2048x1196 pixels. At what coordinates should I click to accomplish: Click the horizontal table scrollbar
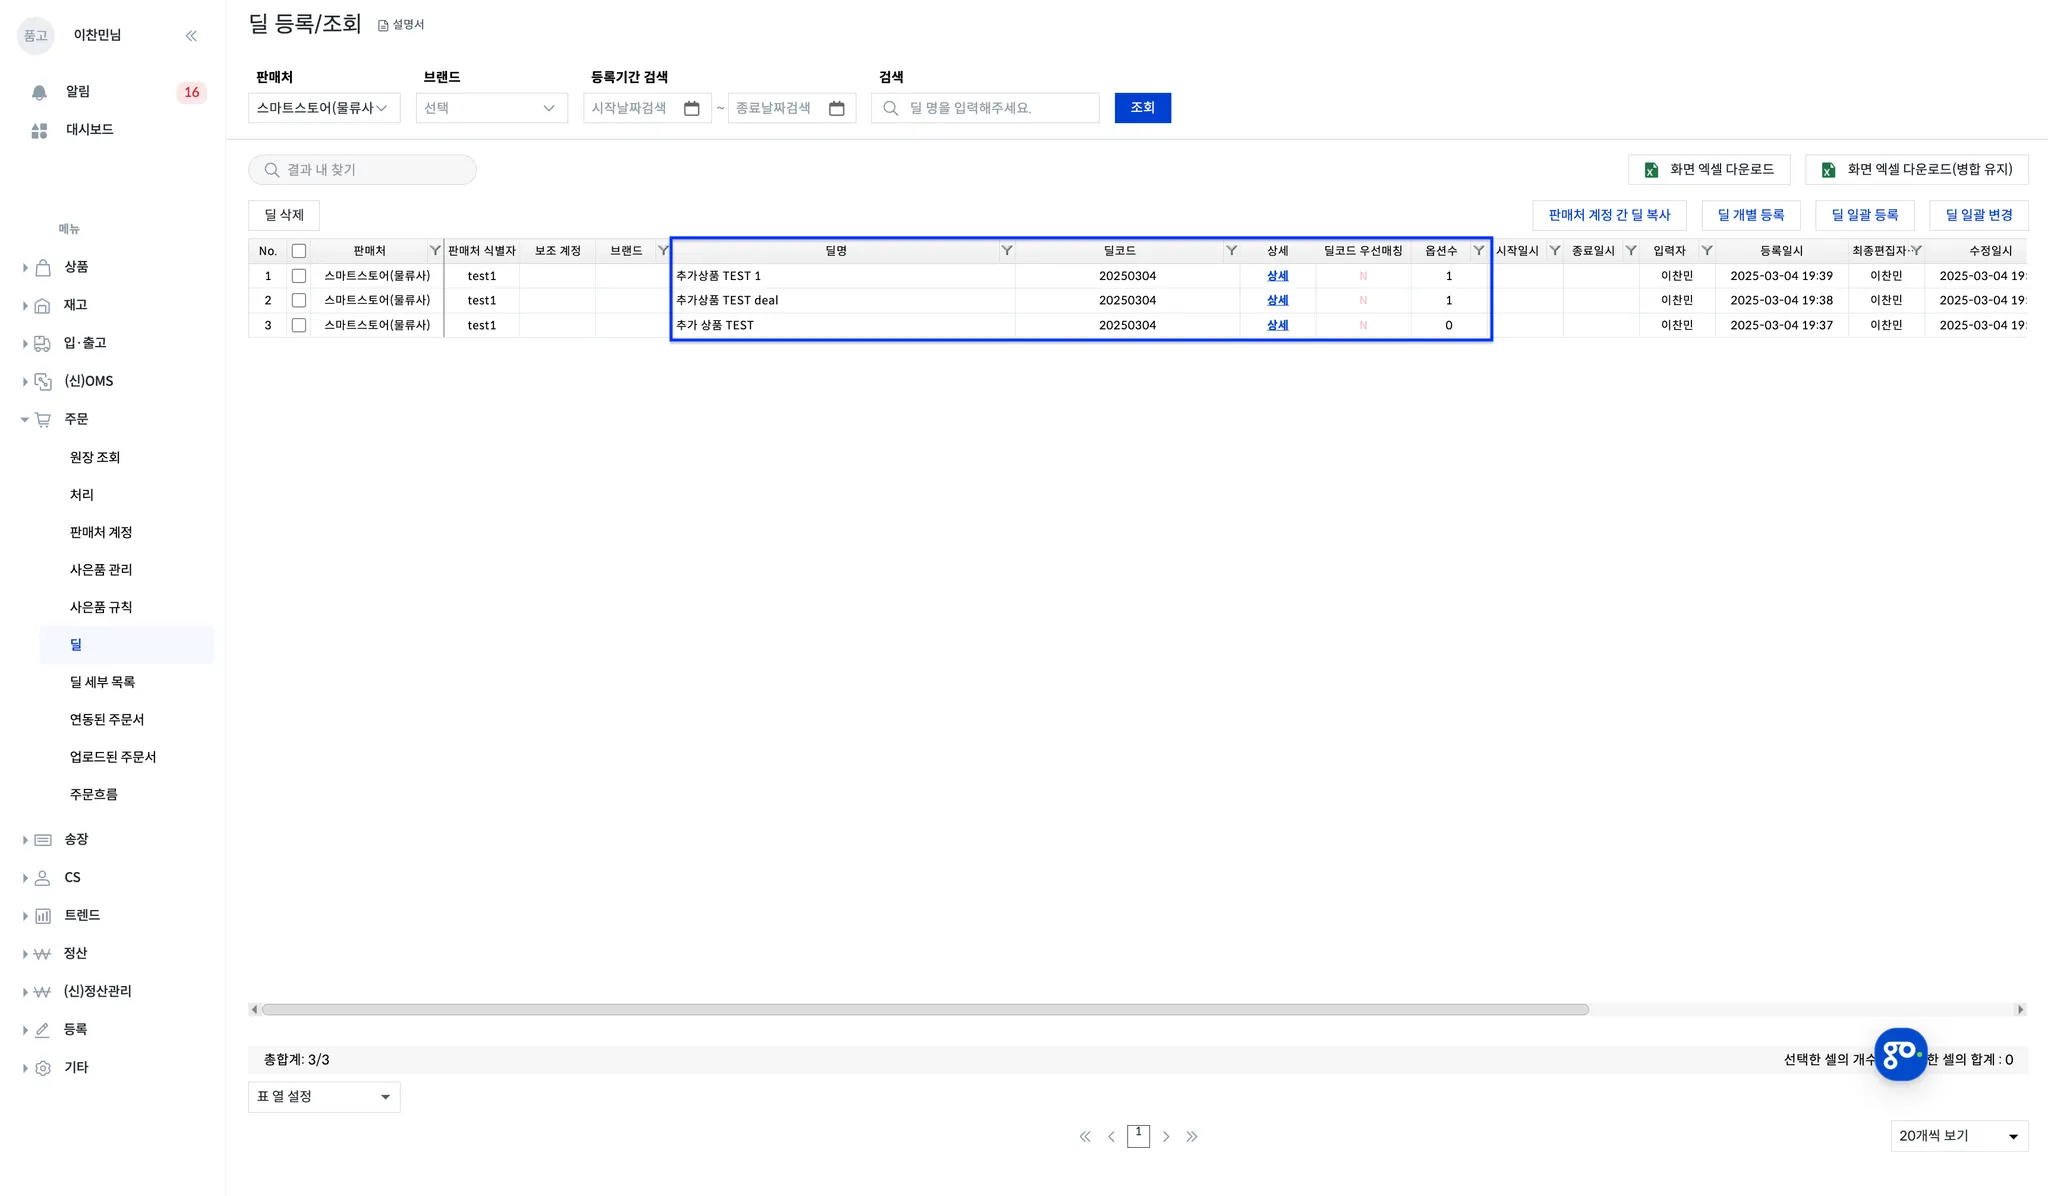click(x=925, y=1010)
